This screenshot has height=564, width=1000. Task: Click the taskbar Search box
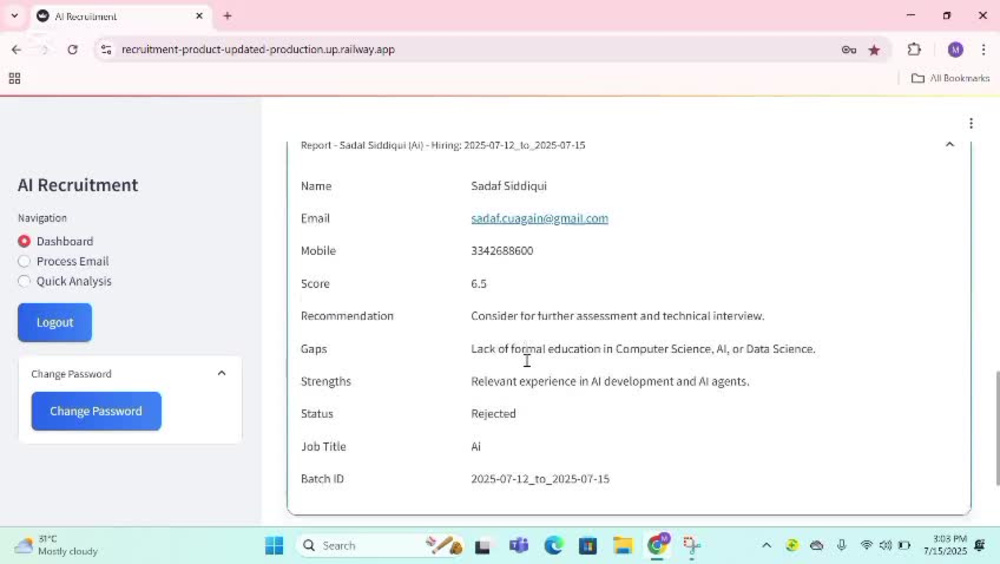pyautogui.click(x=381, y=545)
